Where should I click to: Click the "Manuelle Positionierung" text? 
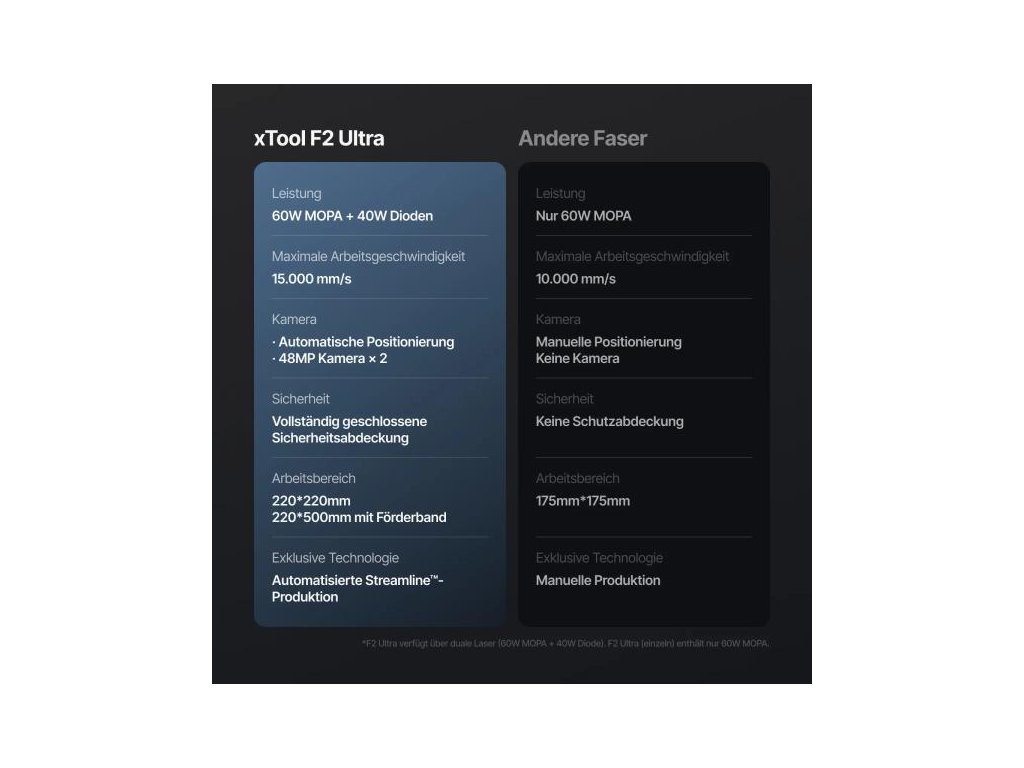608,341
